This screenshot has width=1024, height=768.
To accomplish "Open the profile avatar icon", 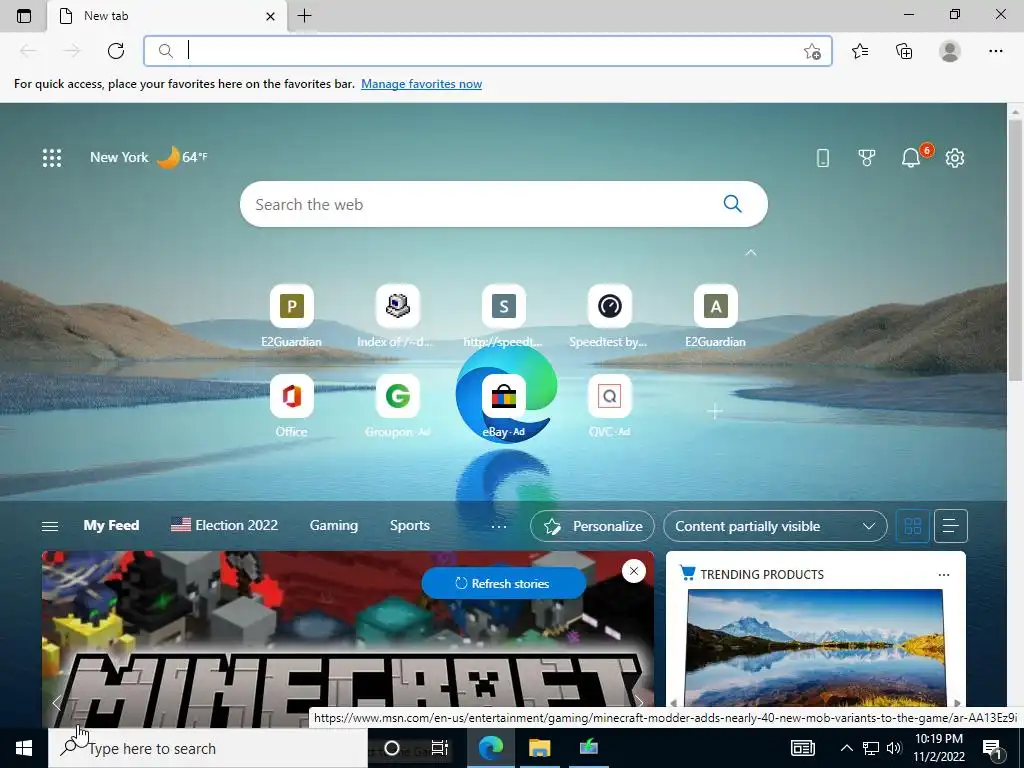I will tap(950, 51).
